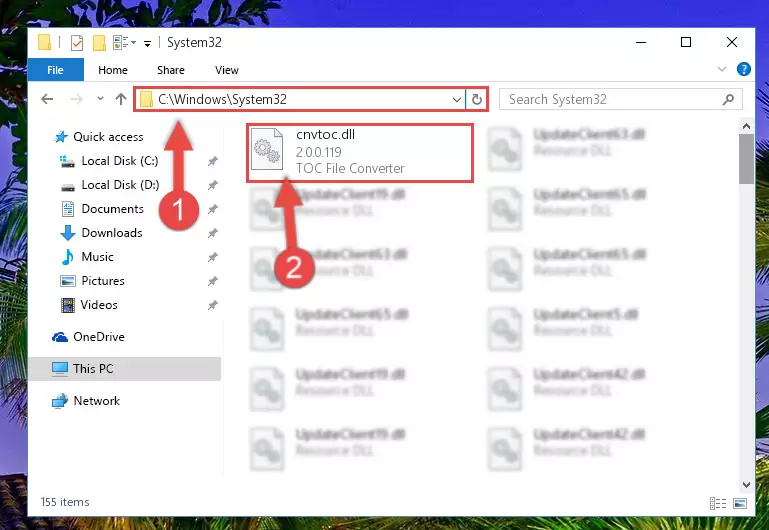Click the pin icon beside Documents
This screenshot has width=769, height=530.
click(212, 209)
